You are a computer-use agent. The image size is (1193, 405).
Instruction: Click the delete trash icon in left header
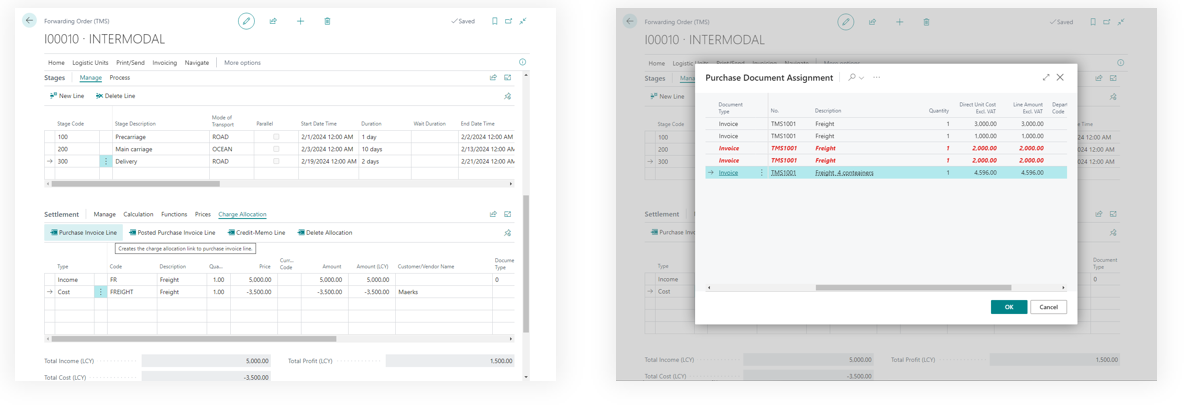[x=327, y=21]
